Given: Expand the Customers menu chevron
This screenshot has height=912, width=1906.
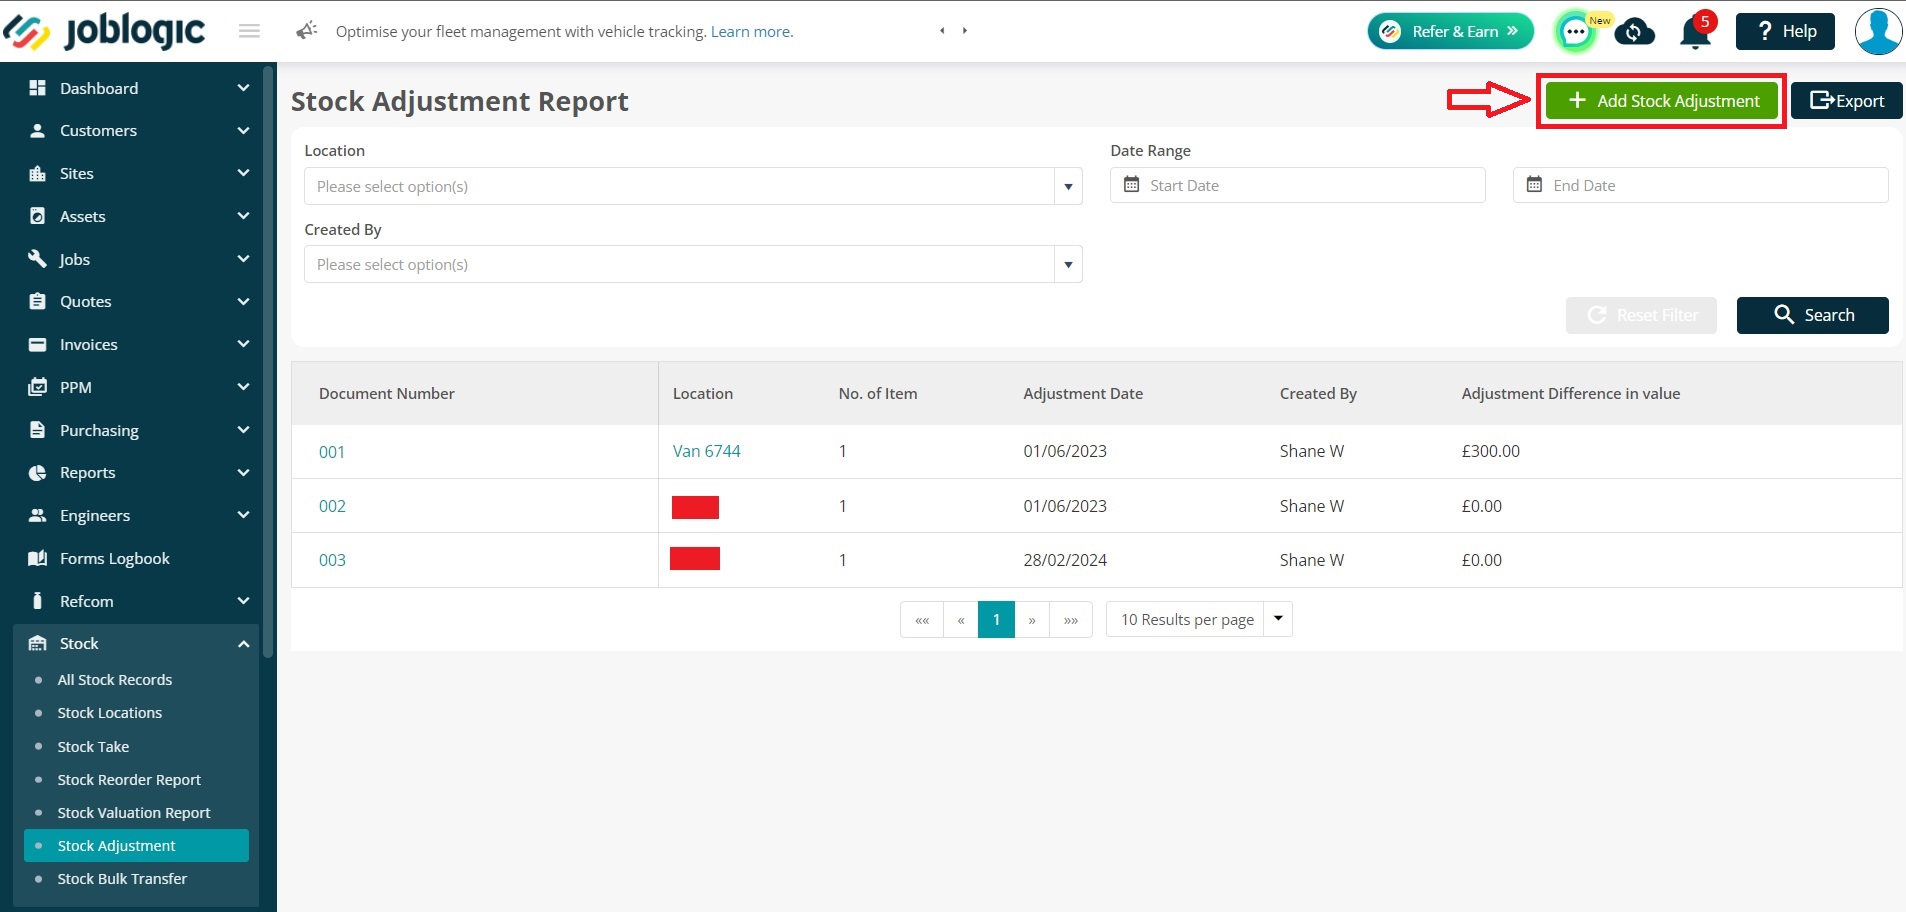Looking at the screenshot, I should pos(243,131).
